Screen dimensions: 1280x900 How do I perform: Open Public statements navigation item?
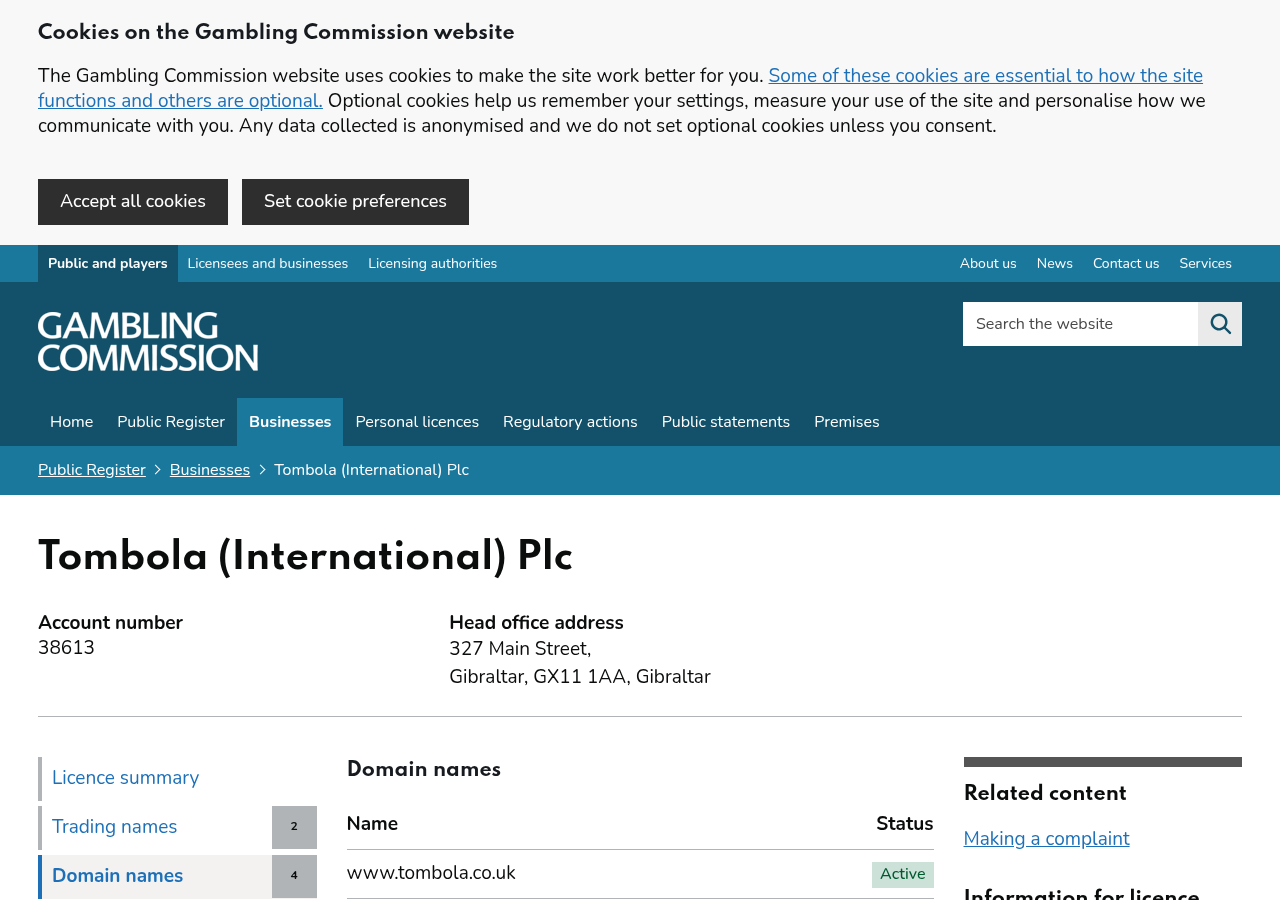tap(726, 422)
